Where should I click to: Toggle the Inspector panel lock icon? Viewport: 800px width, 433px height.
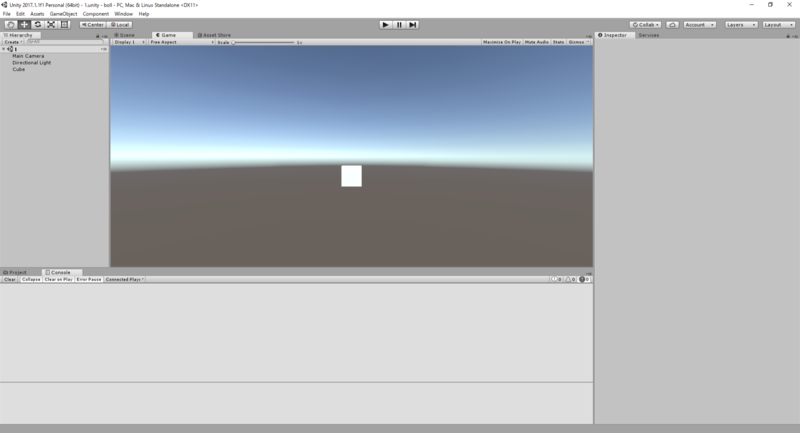(788, 36)
